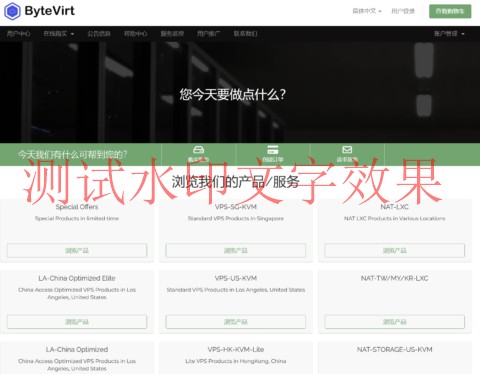Click the ByteVirt brand name text
This screenshot has width=480, height=374.
click(x=50, y=11)
